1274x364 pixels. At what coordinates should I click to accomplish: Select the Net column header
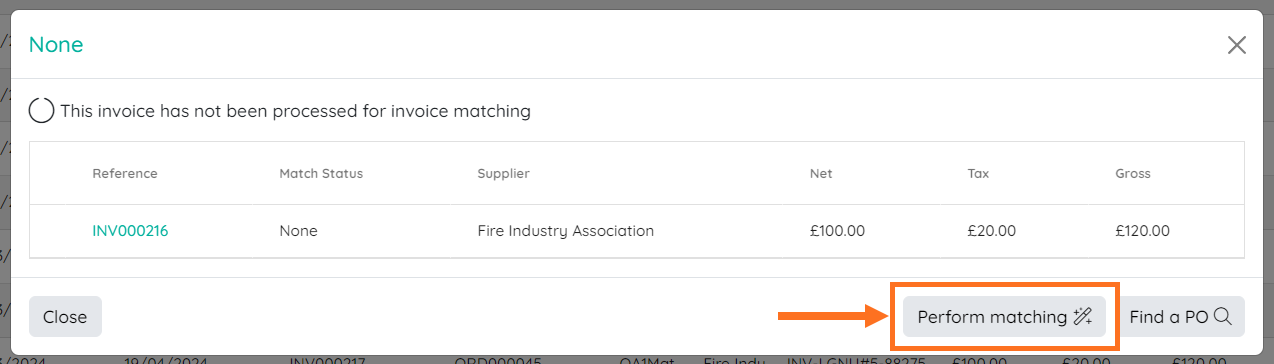click(821, 174)
